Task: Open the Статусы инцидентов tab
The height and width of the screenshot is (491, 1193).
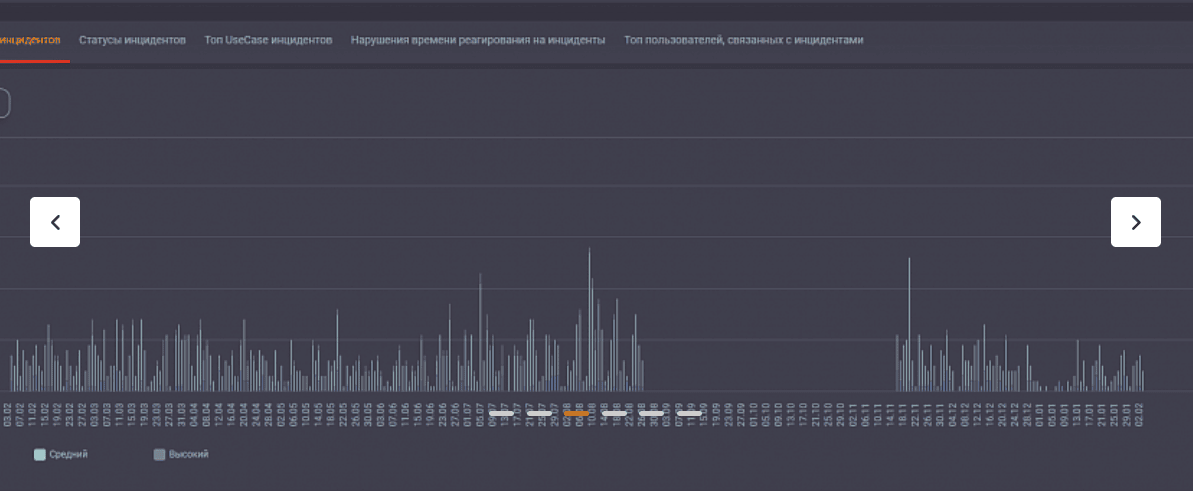Action: 132,40
